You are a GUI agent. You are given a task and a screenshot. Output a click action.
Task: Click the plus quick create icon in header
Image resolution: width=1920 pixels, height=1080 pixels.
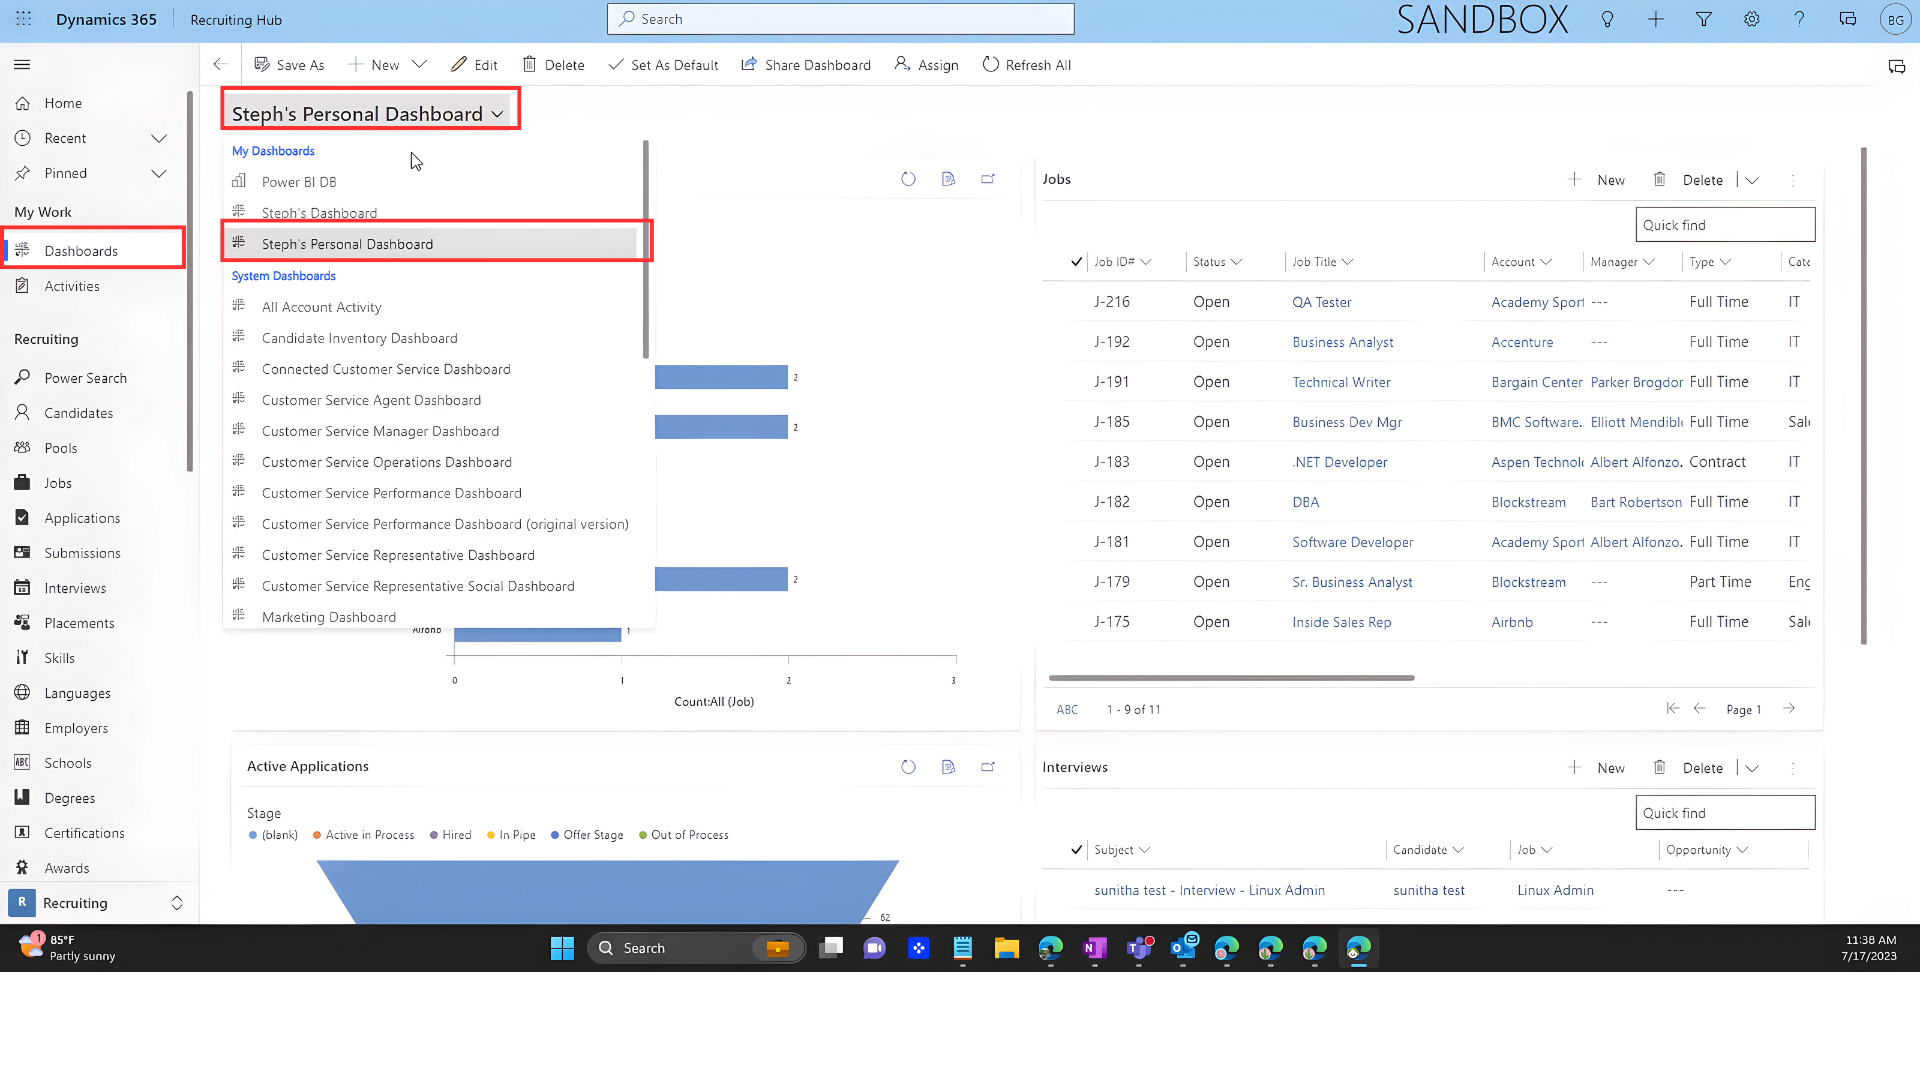click(x=1655, y=19)
